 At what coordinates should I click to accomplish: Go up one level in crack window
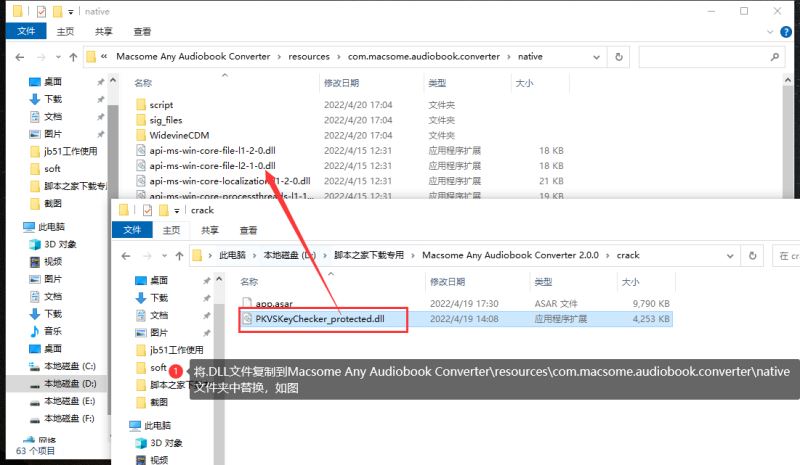tap(180, 256)
